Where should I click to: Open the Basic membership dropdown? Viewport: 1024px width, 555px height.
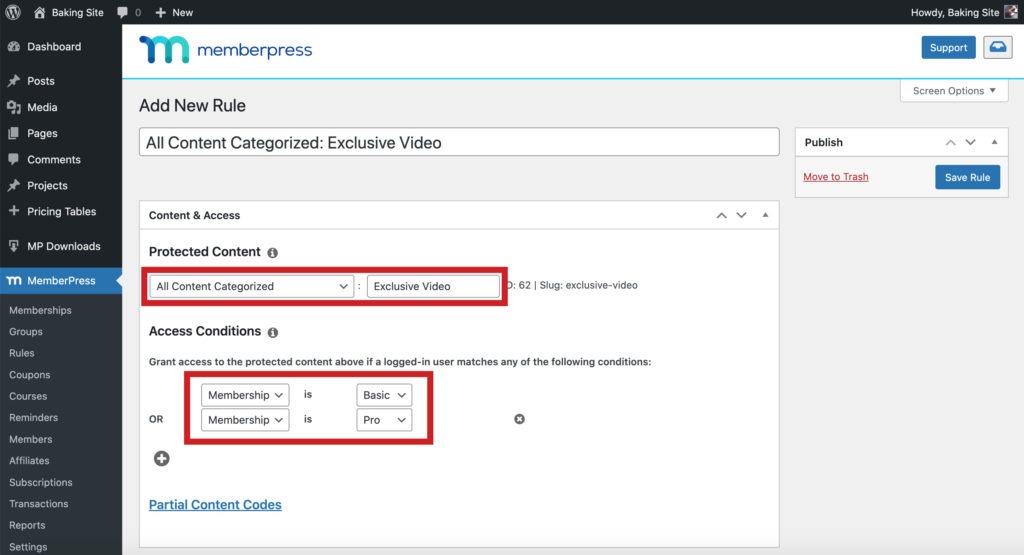384,395
